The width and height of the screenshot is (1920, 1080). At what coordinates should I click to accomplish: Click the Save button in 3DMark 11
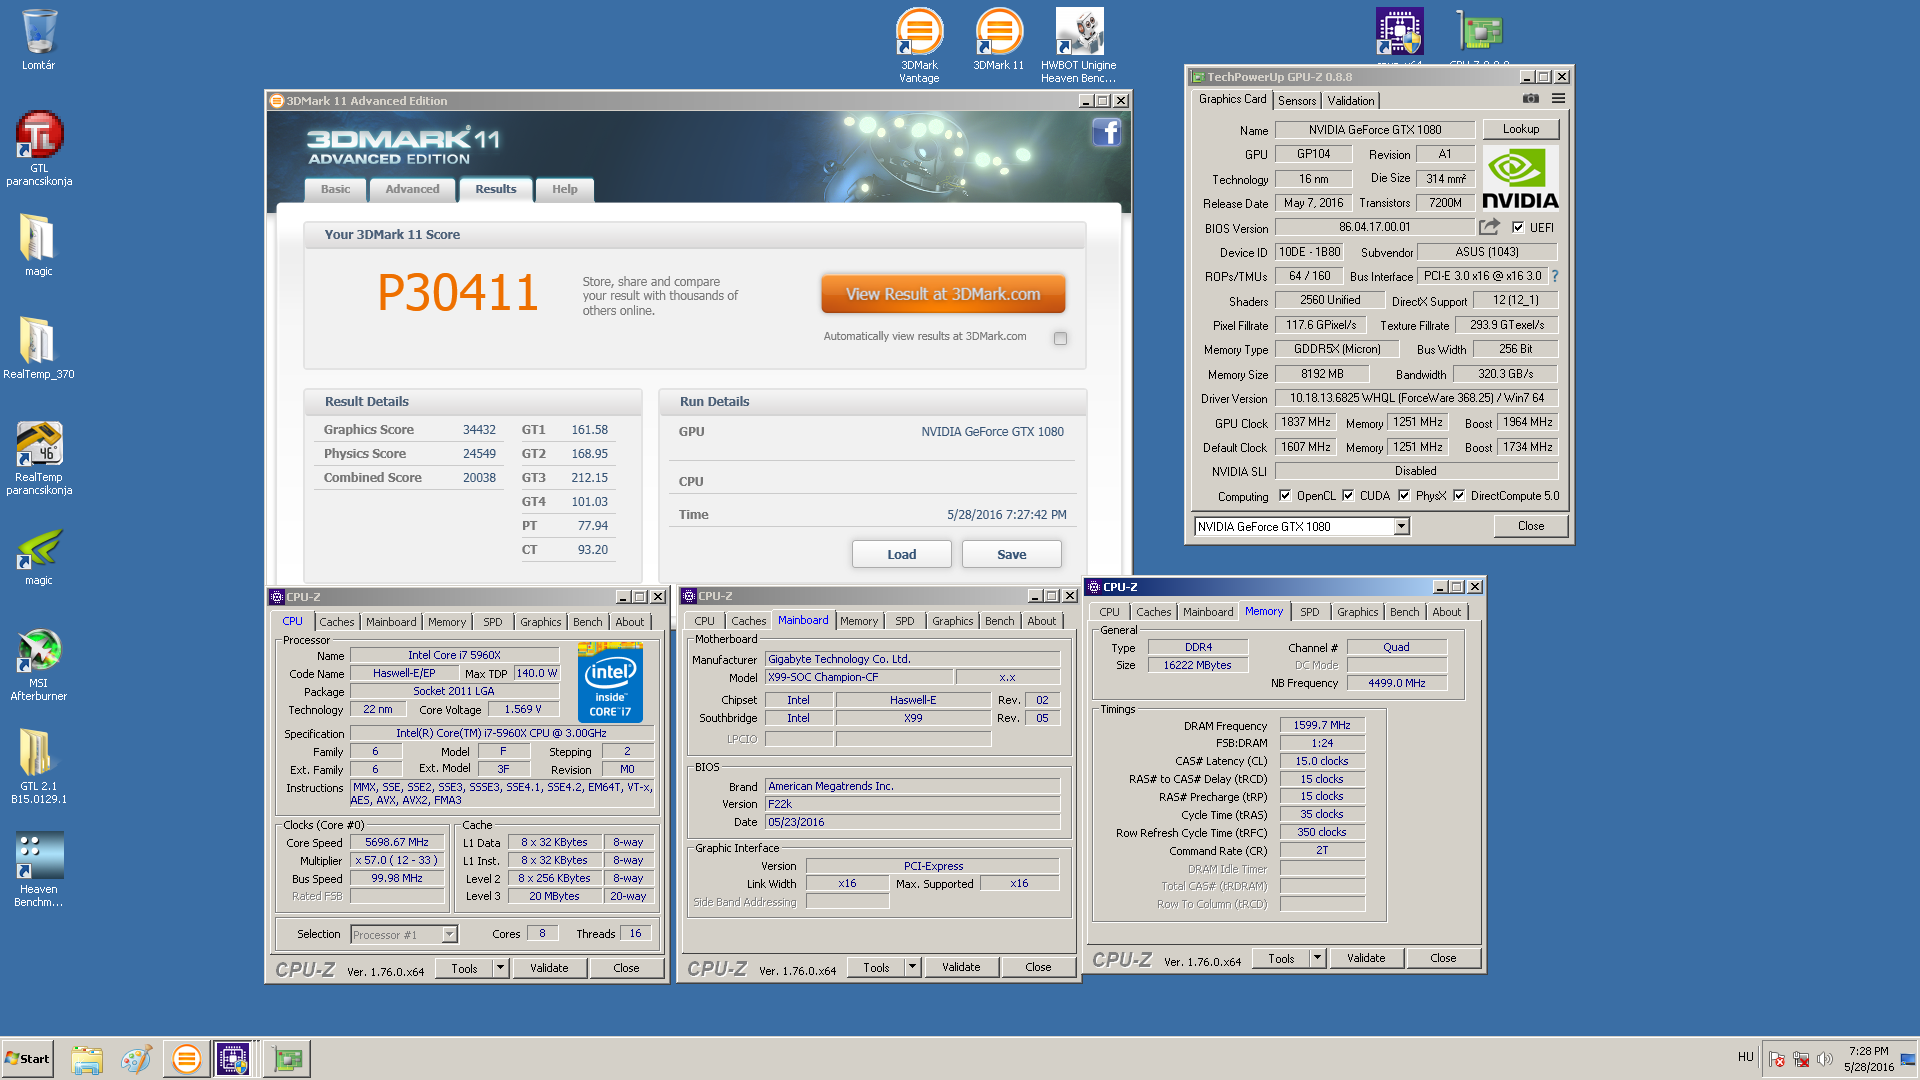pyautogui.click(x=1011, y=555)
